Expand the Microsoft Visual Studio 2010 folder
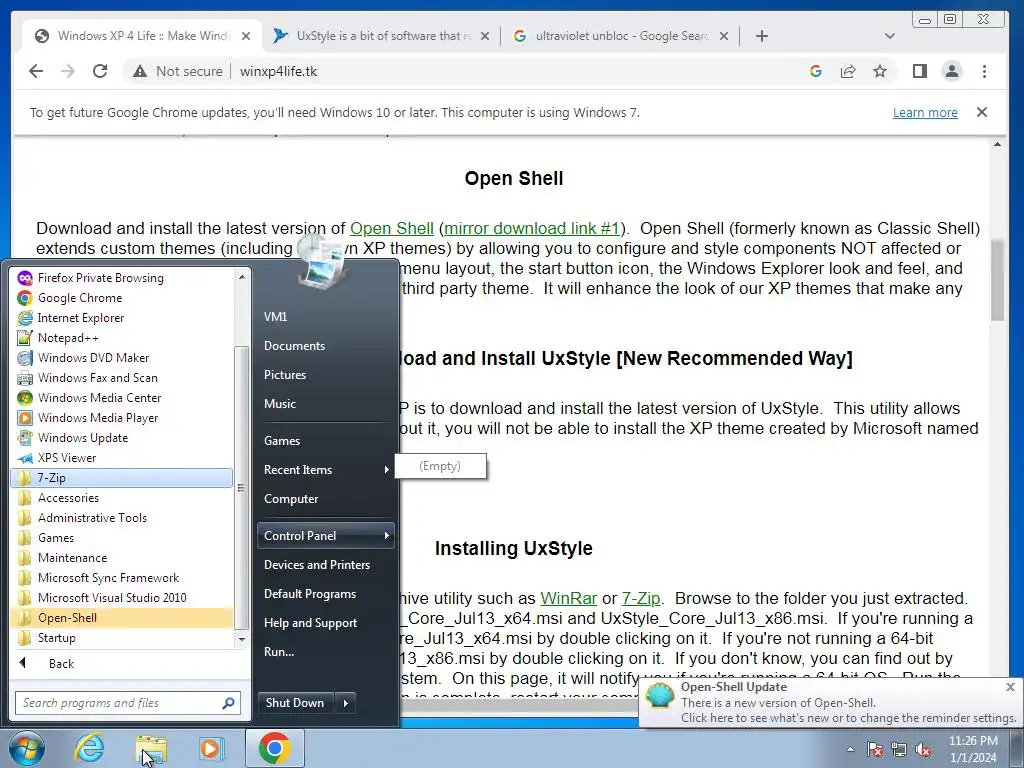1024x768 pixels. 122,598
